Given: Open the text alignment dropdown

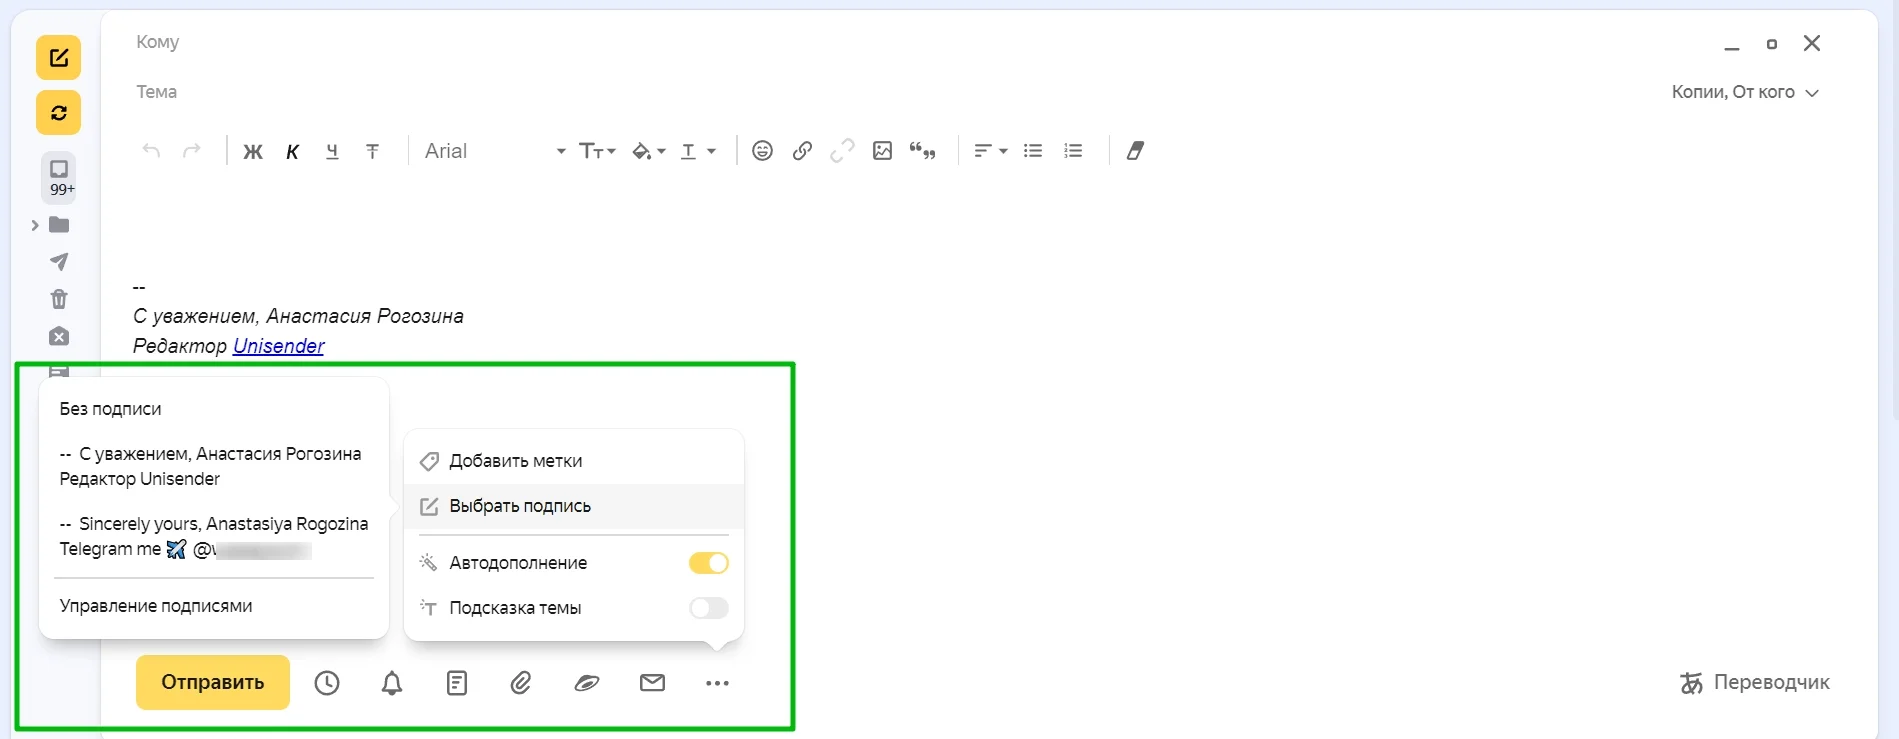Looking at the screenshot, I should click(990, 151).
